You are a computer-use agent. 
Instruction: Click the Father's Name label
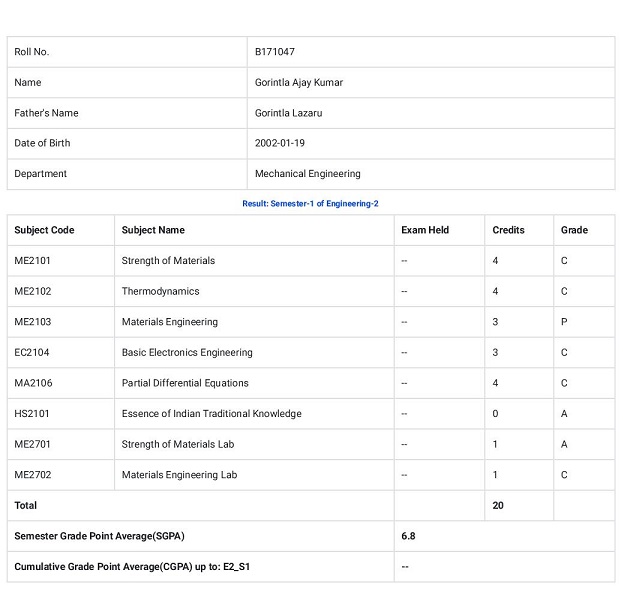click(46, 113)
